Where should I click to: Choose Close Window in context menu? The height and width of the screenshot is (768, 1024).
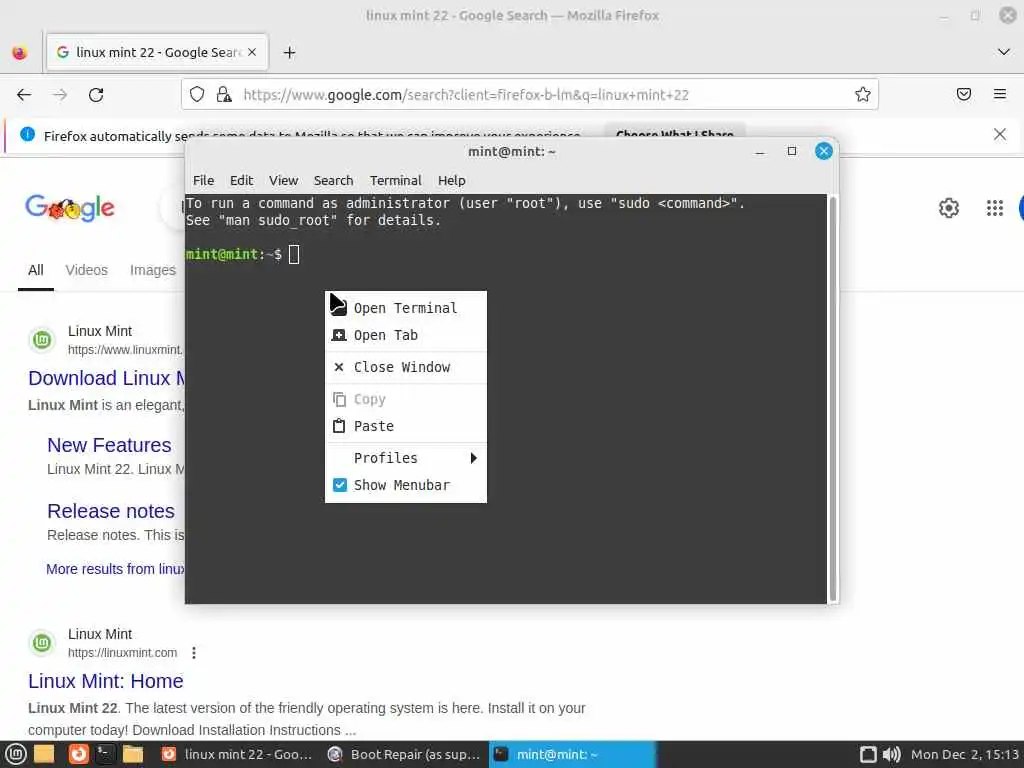[406, 367]
